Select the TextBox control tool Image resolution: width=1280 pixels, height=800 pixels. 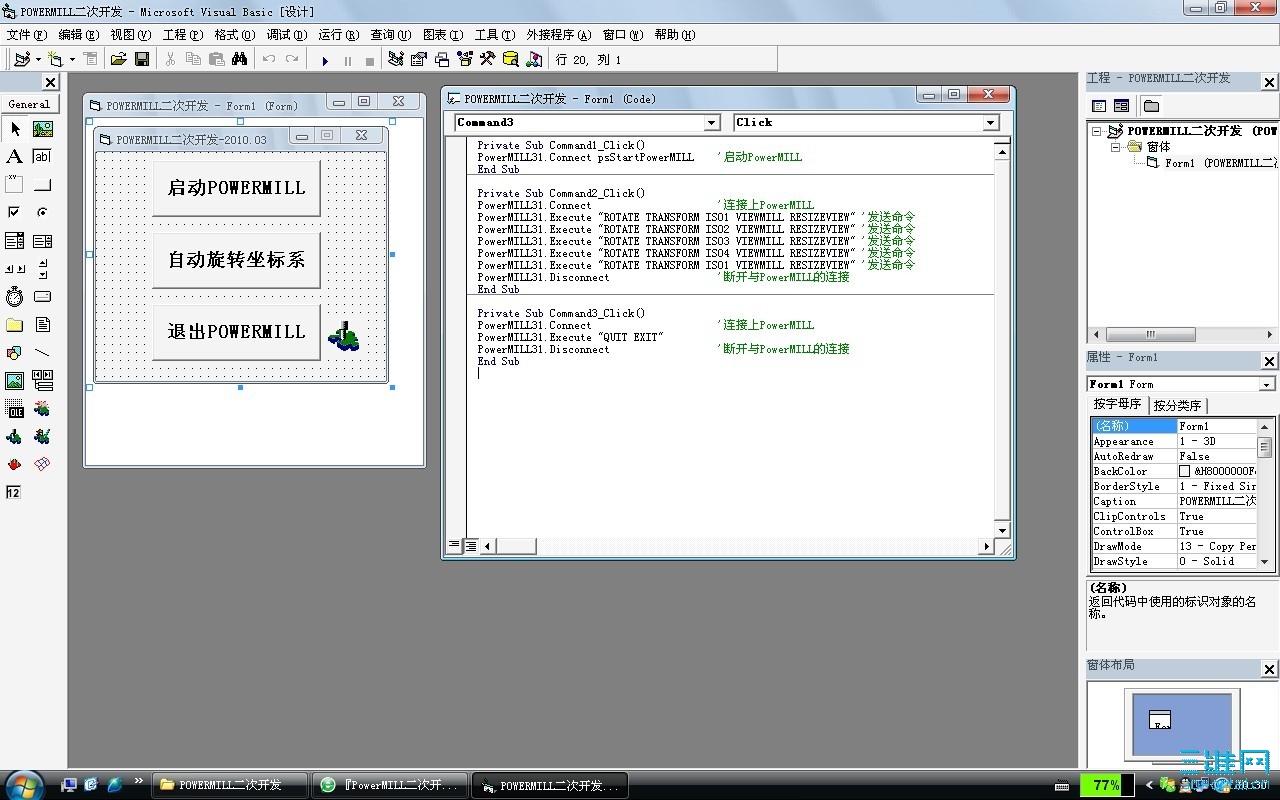coord(43,157)
